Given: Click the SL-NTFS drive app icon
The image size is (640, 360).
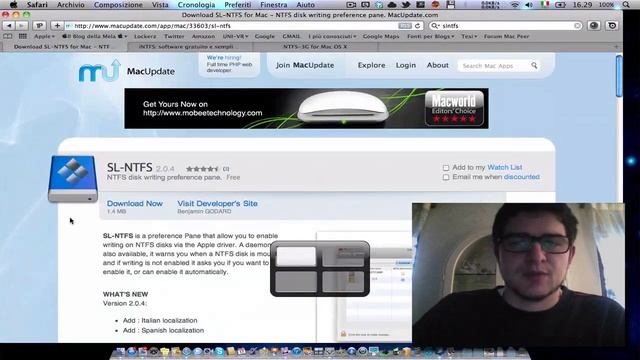Looking at the screenshot, I should (73, 179).
